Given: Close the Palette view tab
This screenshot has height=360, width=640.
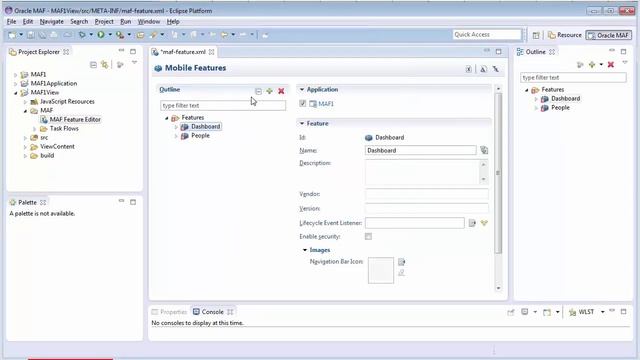Looking at the screenshot, I should click(43, 202).
